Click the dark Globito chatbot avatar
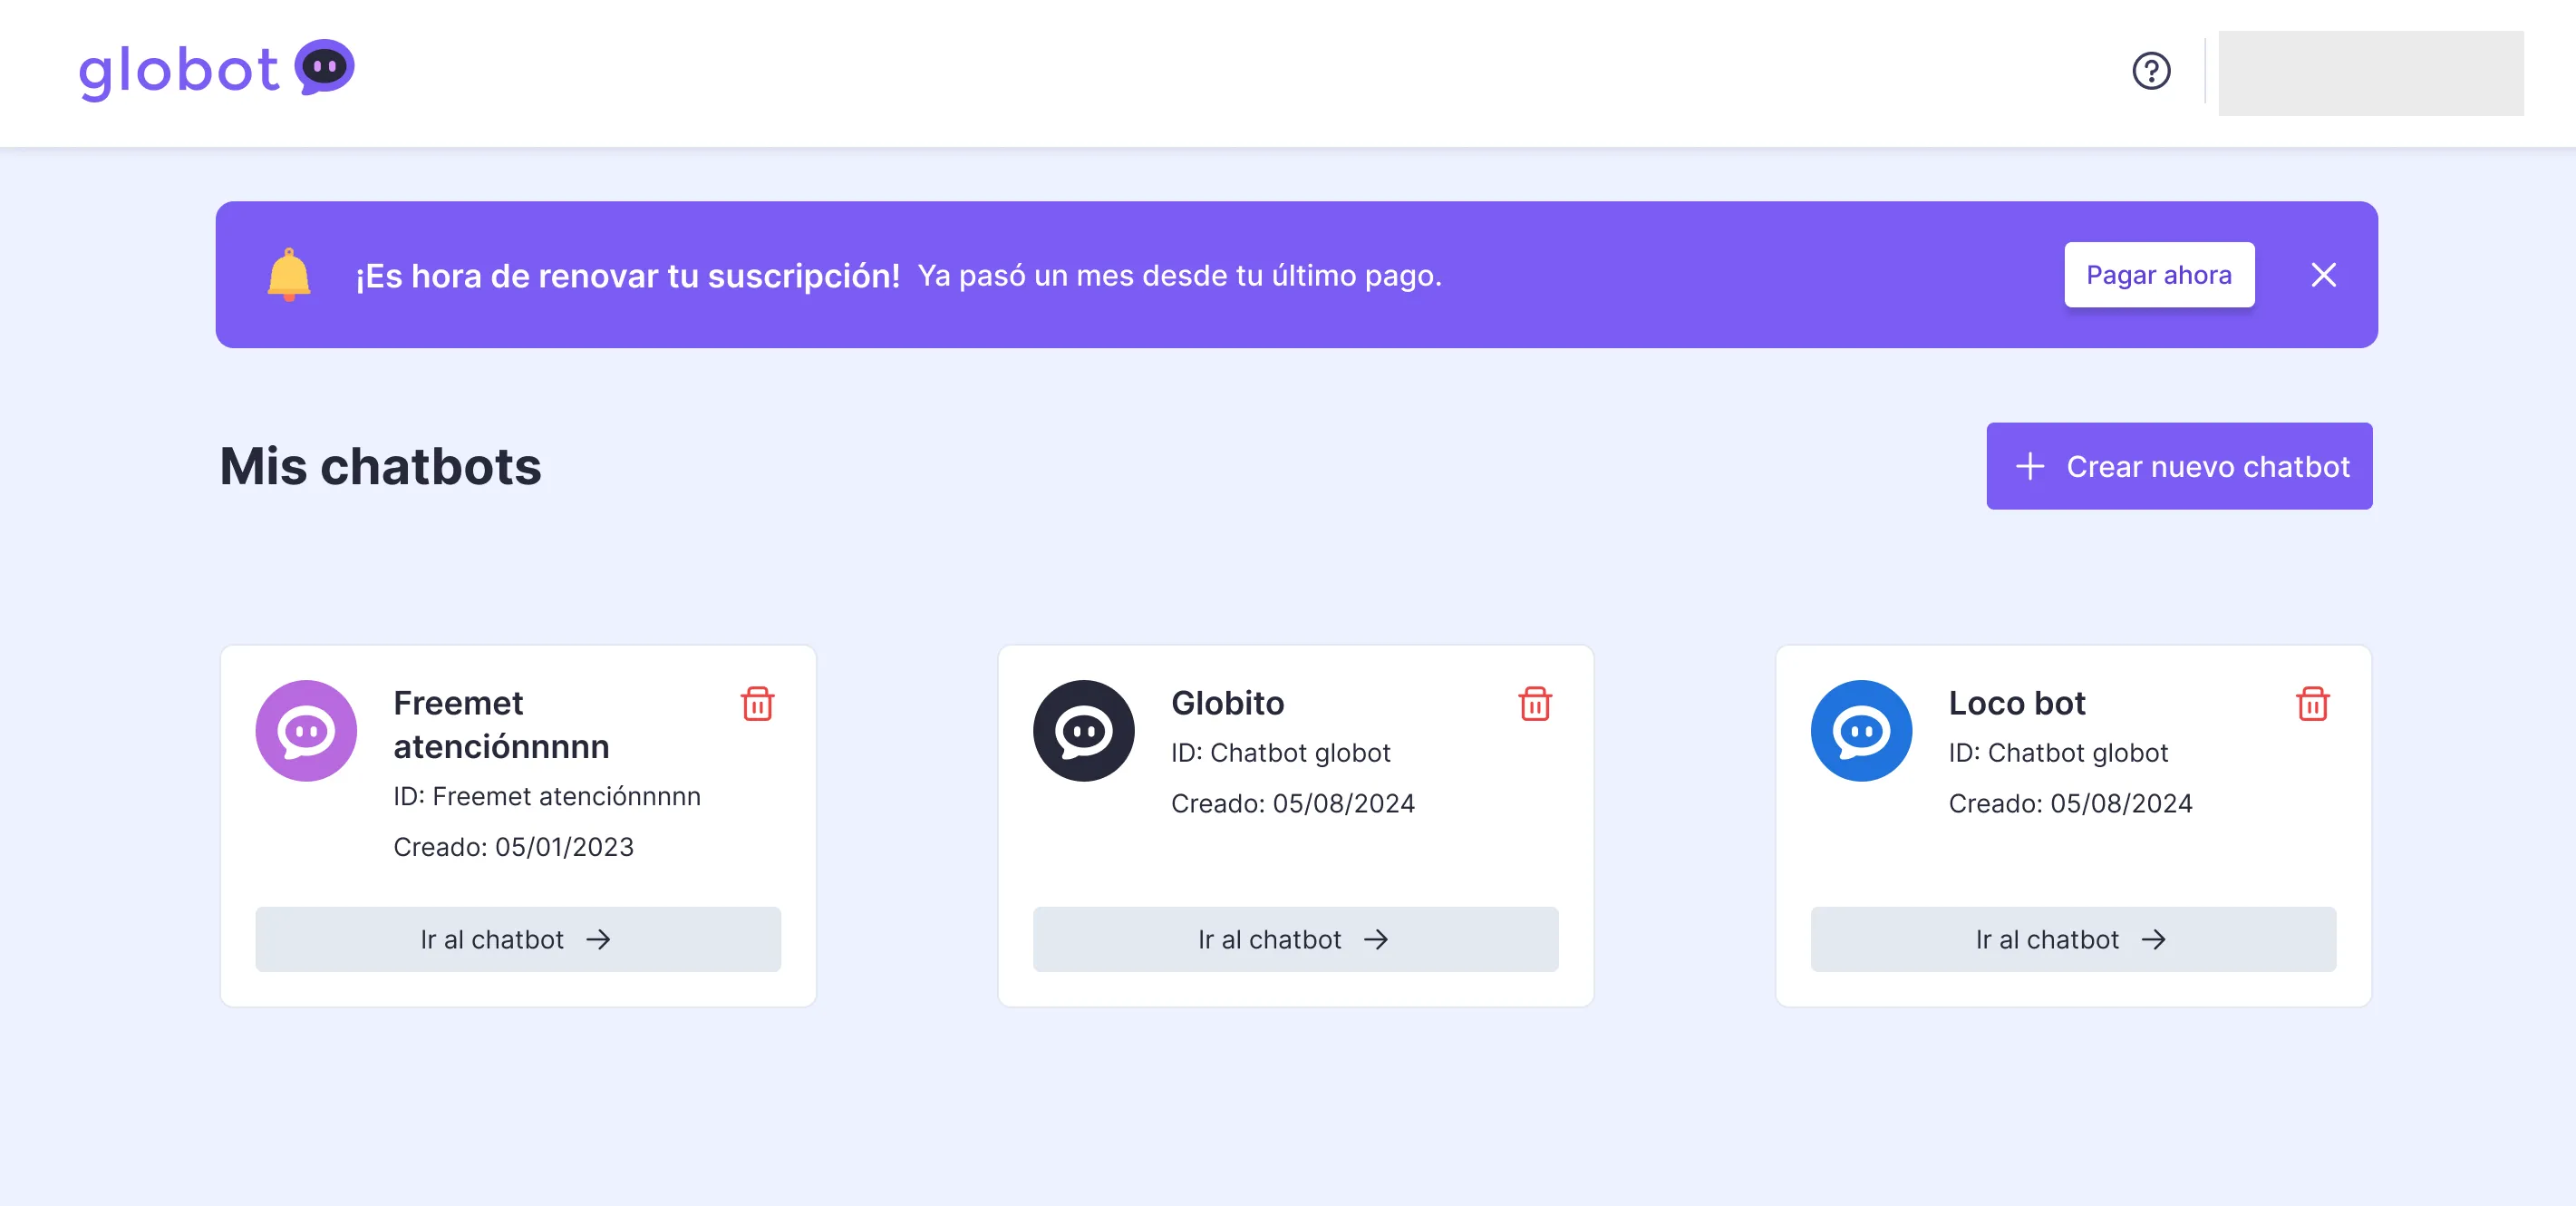 [x=1083, y=731]
